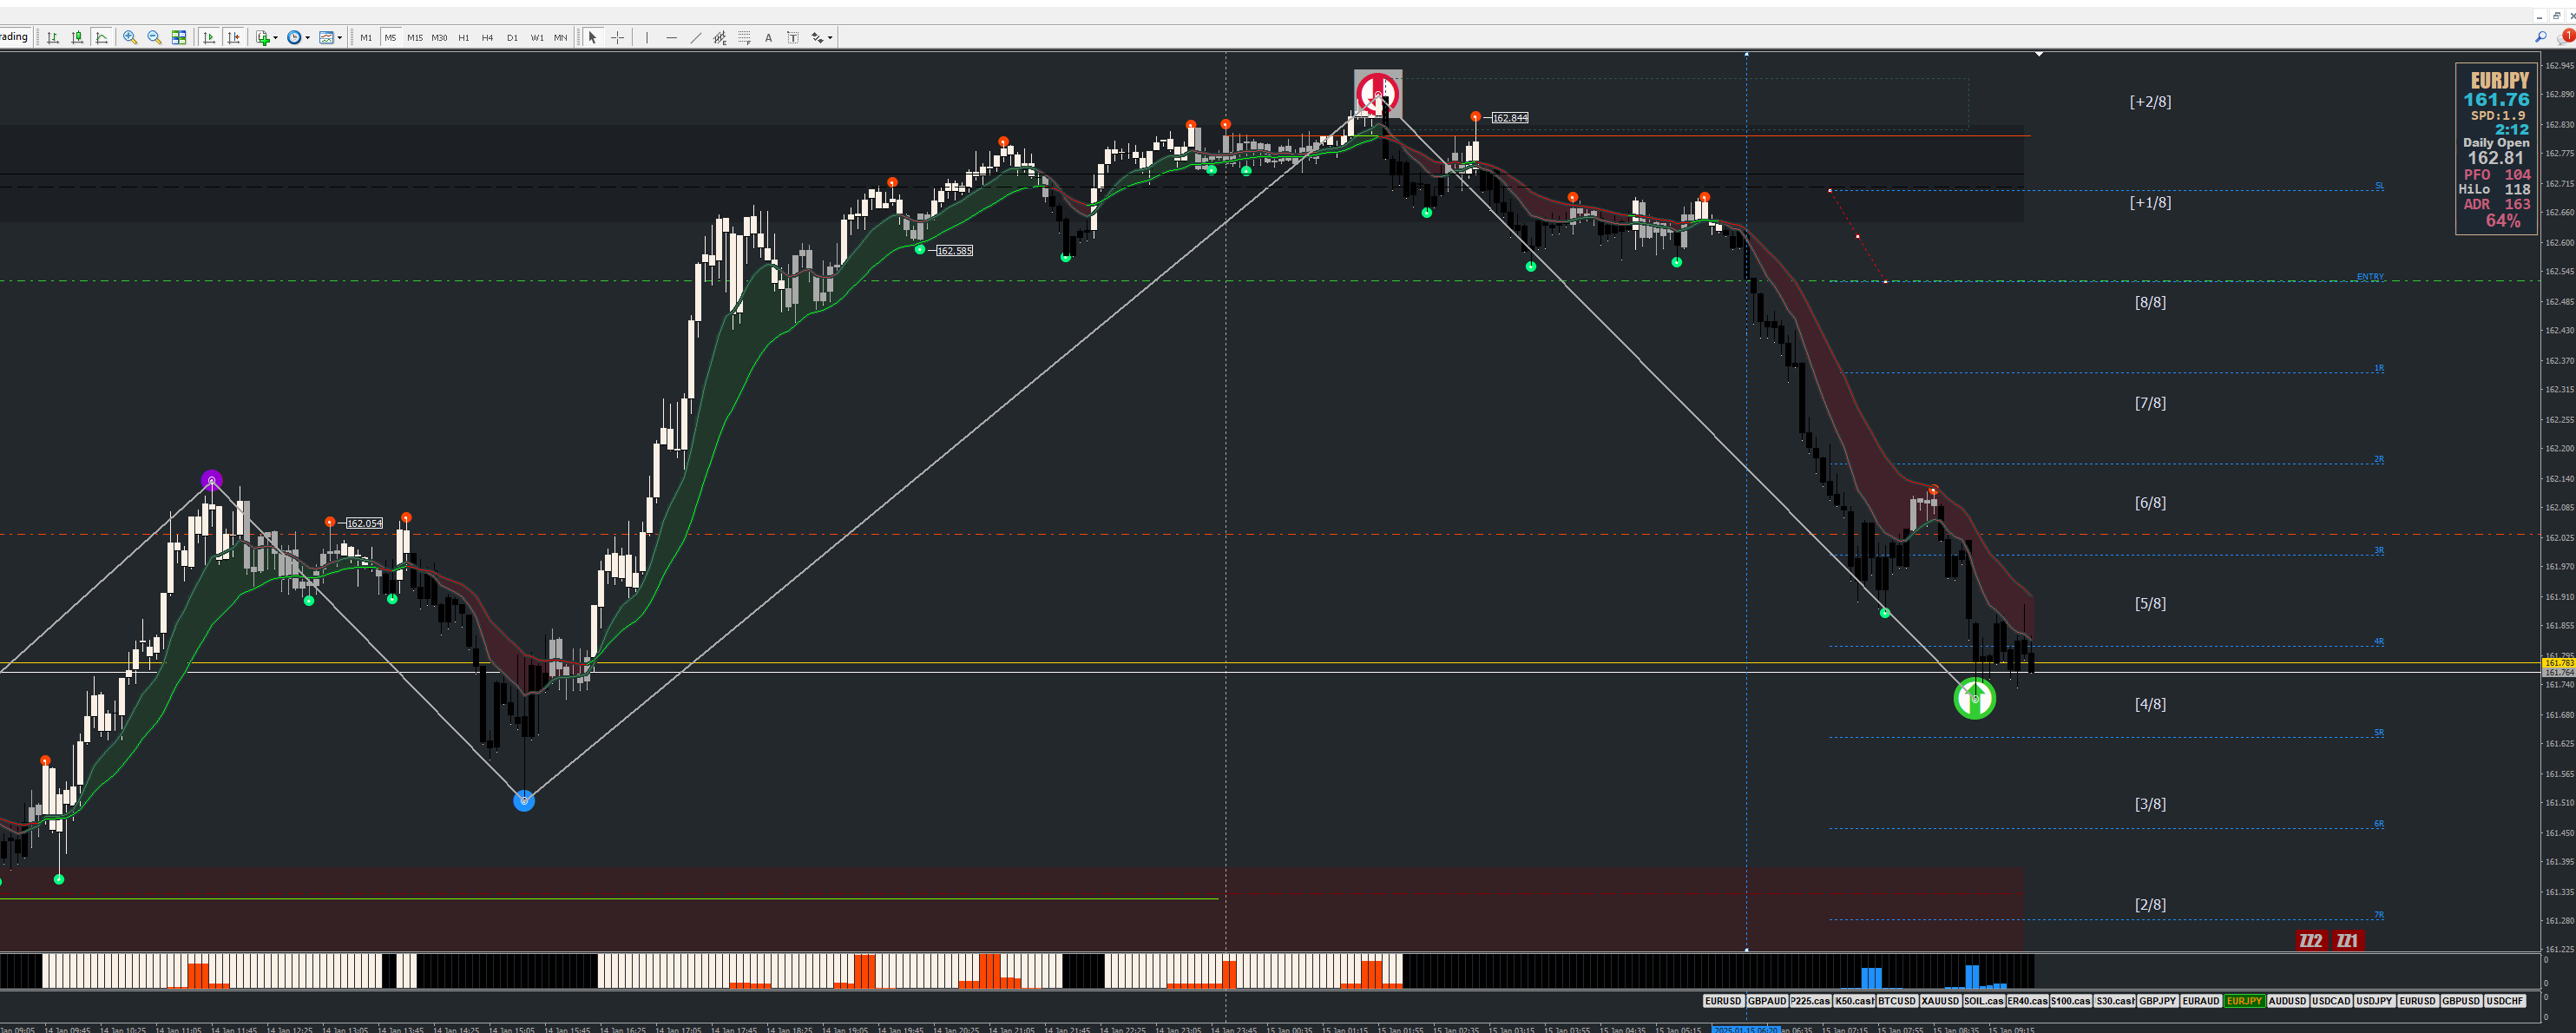Open the Templates dropdown arrow
Viewport: 2576px width, 1033px height.
pos(340,38)
